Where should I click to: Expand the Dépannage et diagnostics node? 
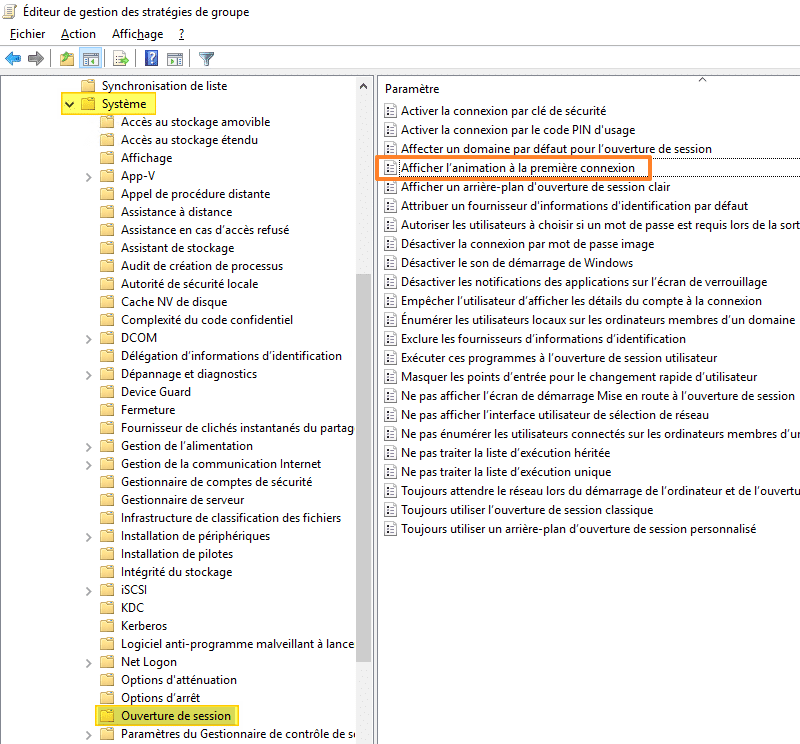tap(88, 373)
